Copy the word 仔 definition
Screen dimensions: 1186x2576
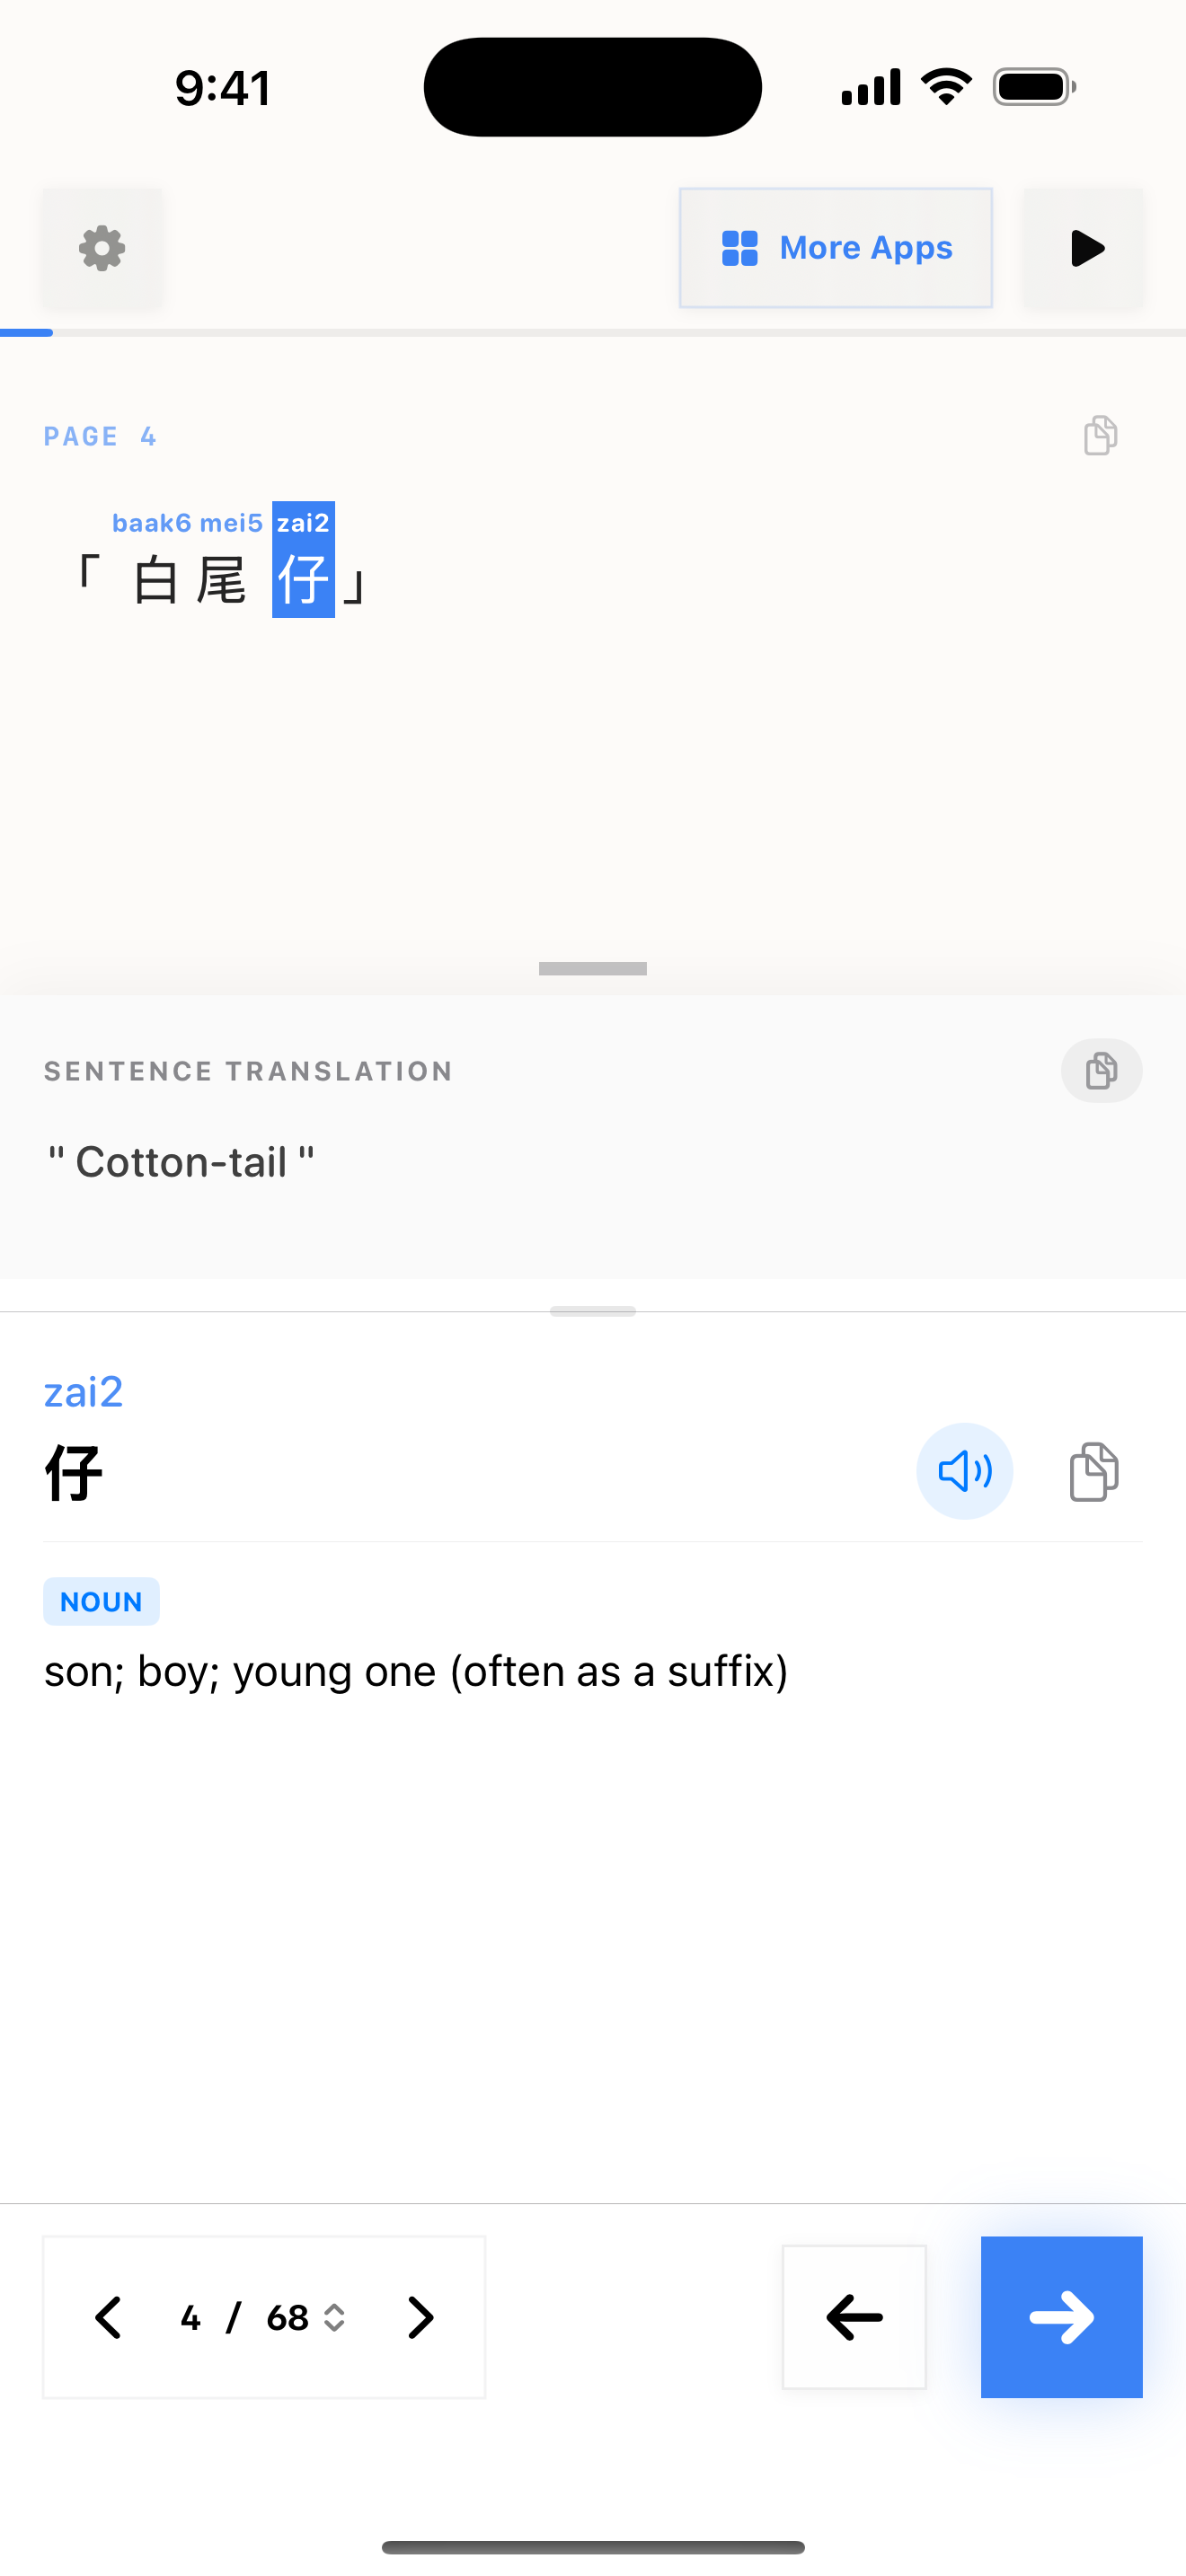tap(1094, 1471)
